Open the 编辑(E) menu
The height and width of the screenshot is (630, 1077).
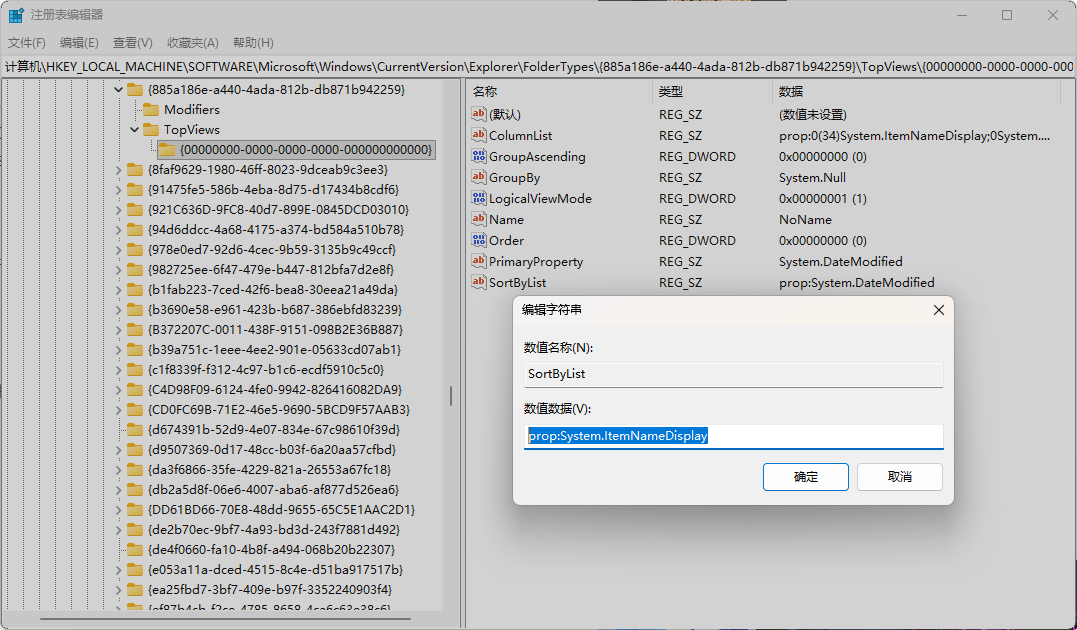79,43
